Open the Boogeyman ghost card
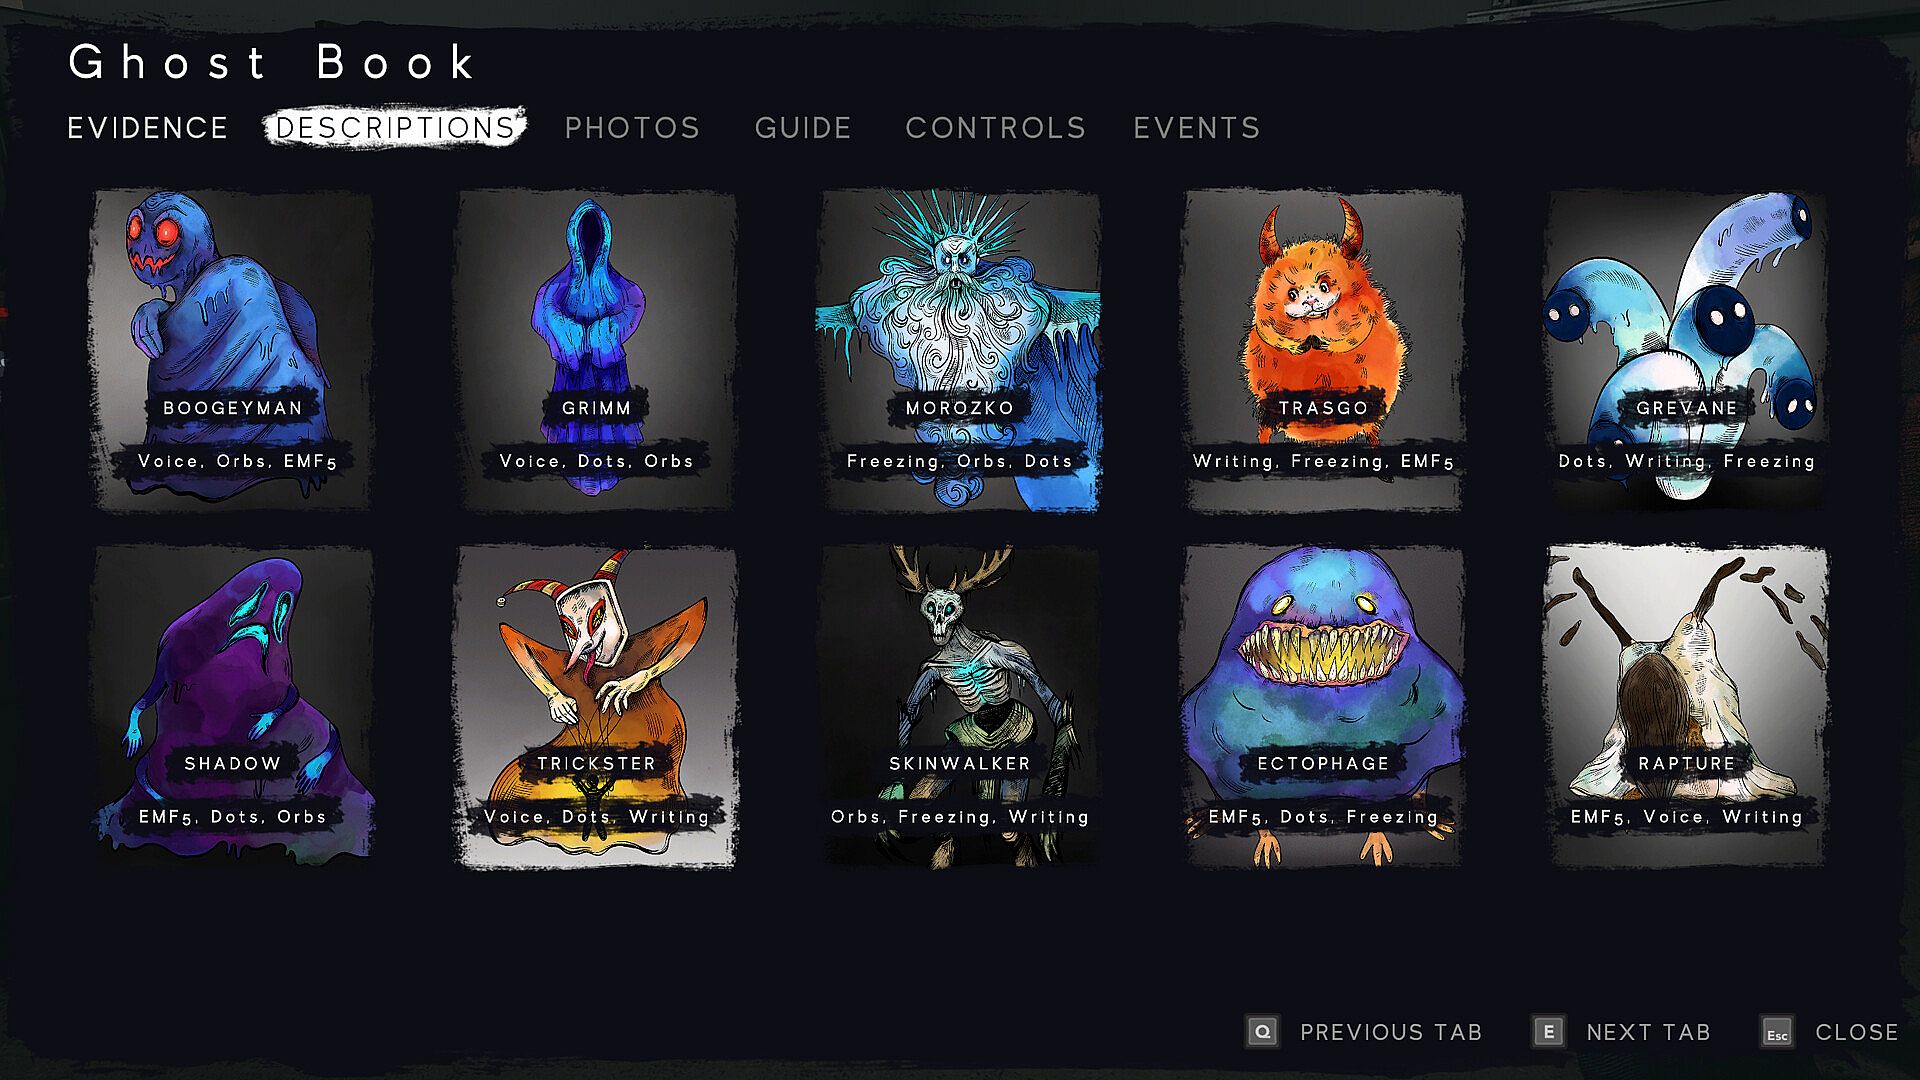The width and height of the screenshot is (1920, 1080). pyautogui.click(x=232, y=350)
